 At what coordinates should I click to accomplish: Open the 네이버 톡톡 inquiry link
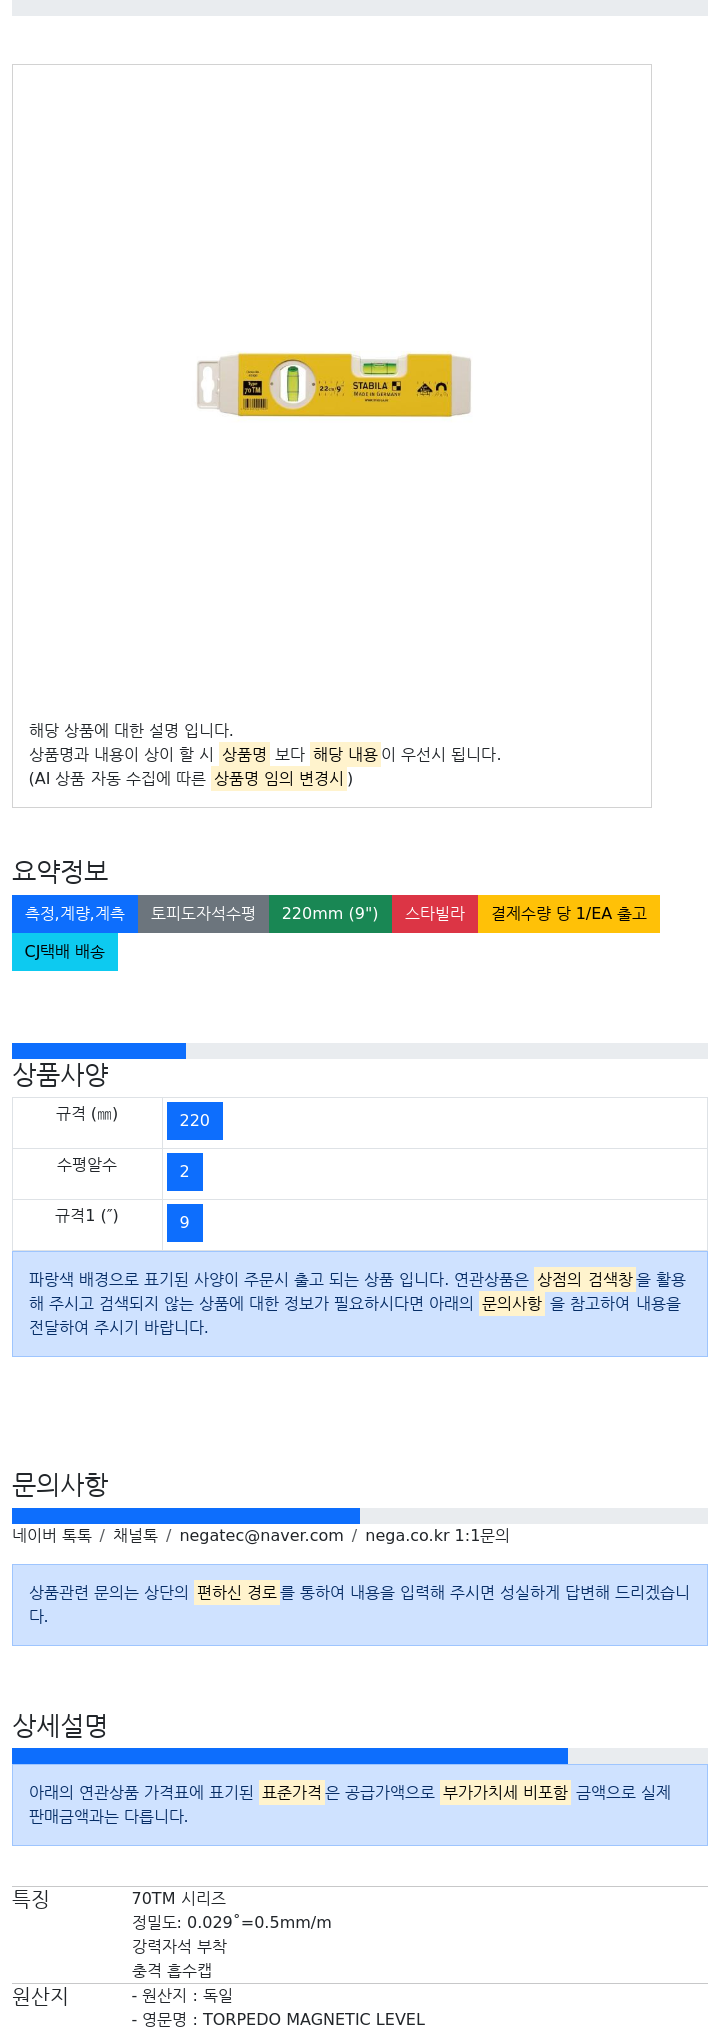(x=52, y=1536)
